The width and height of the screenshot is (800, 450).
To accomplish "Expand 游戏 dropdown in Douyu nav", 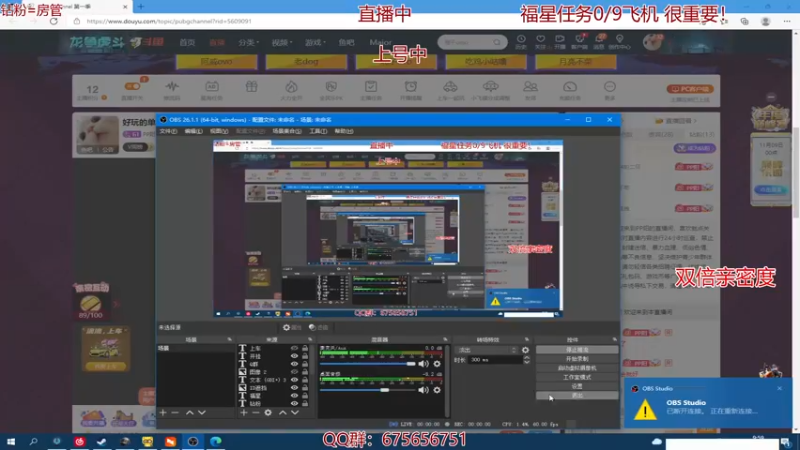I will coord(315,42).
